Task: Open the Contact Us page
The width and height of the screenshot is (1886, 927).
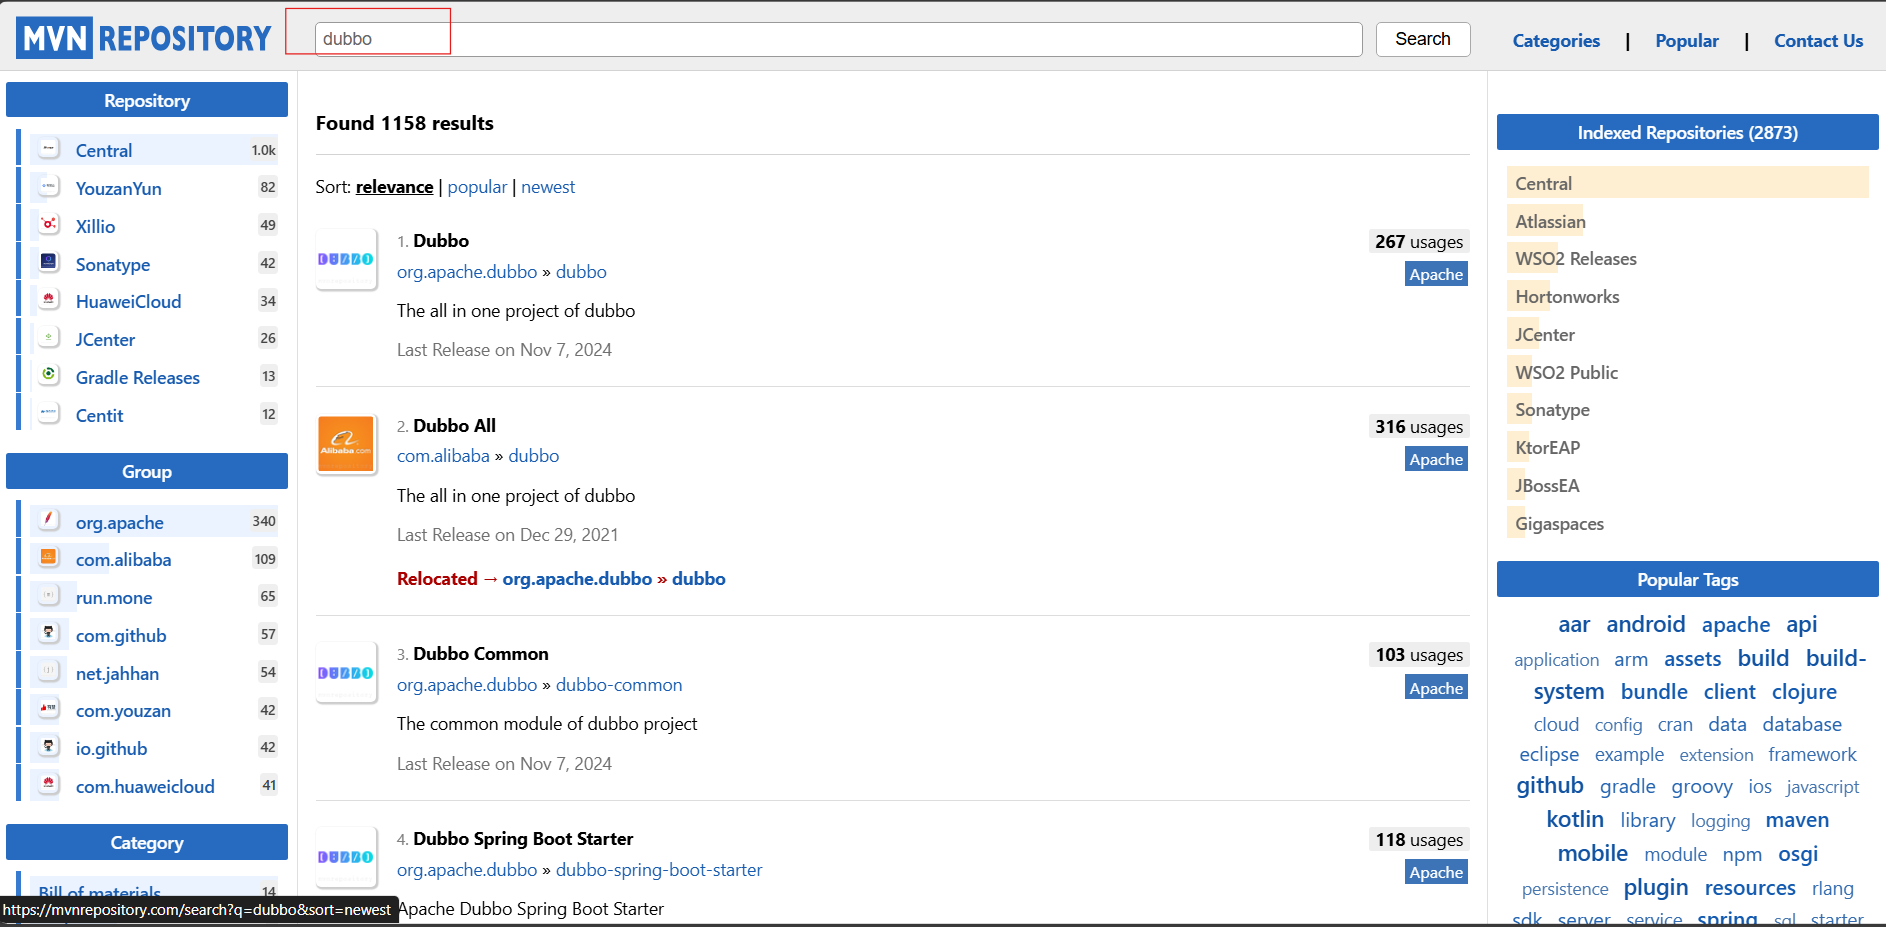Action: [1818, 41]
